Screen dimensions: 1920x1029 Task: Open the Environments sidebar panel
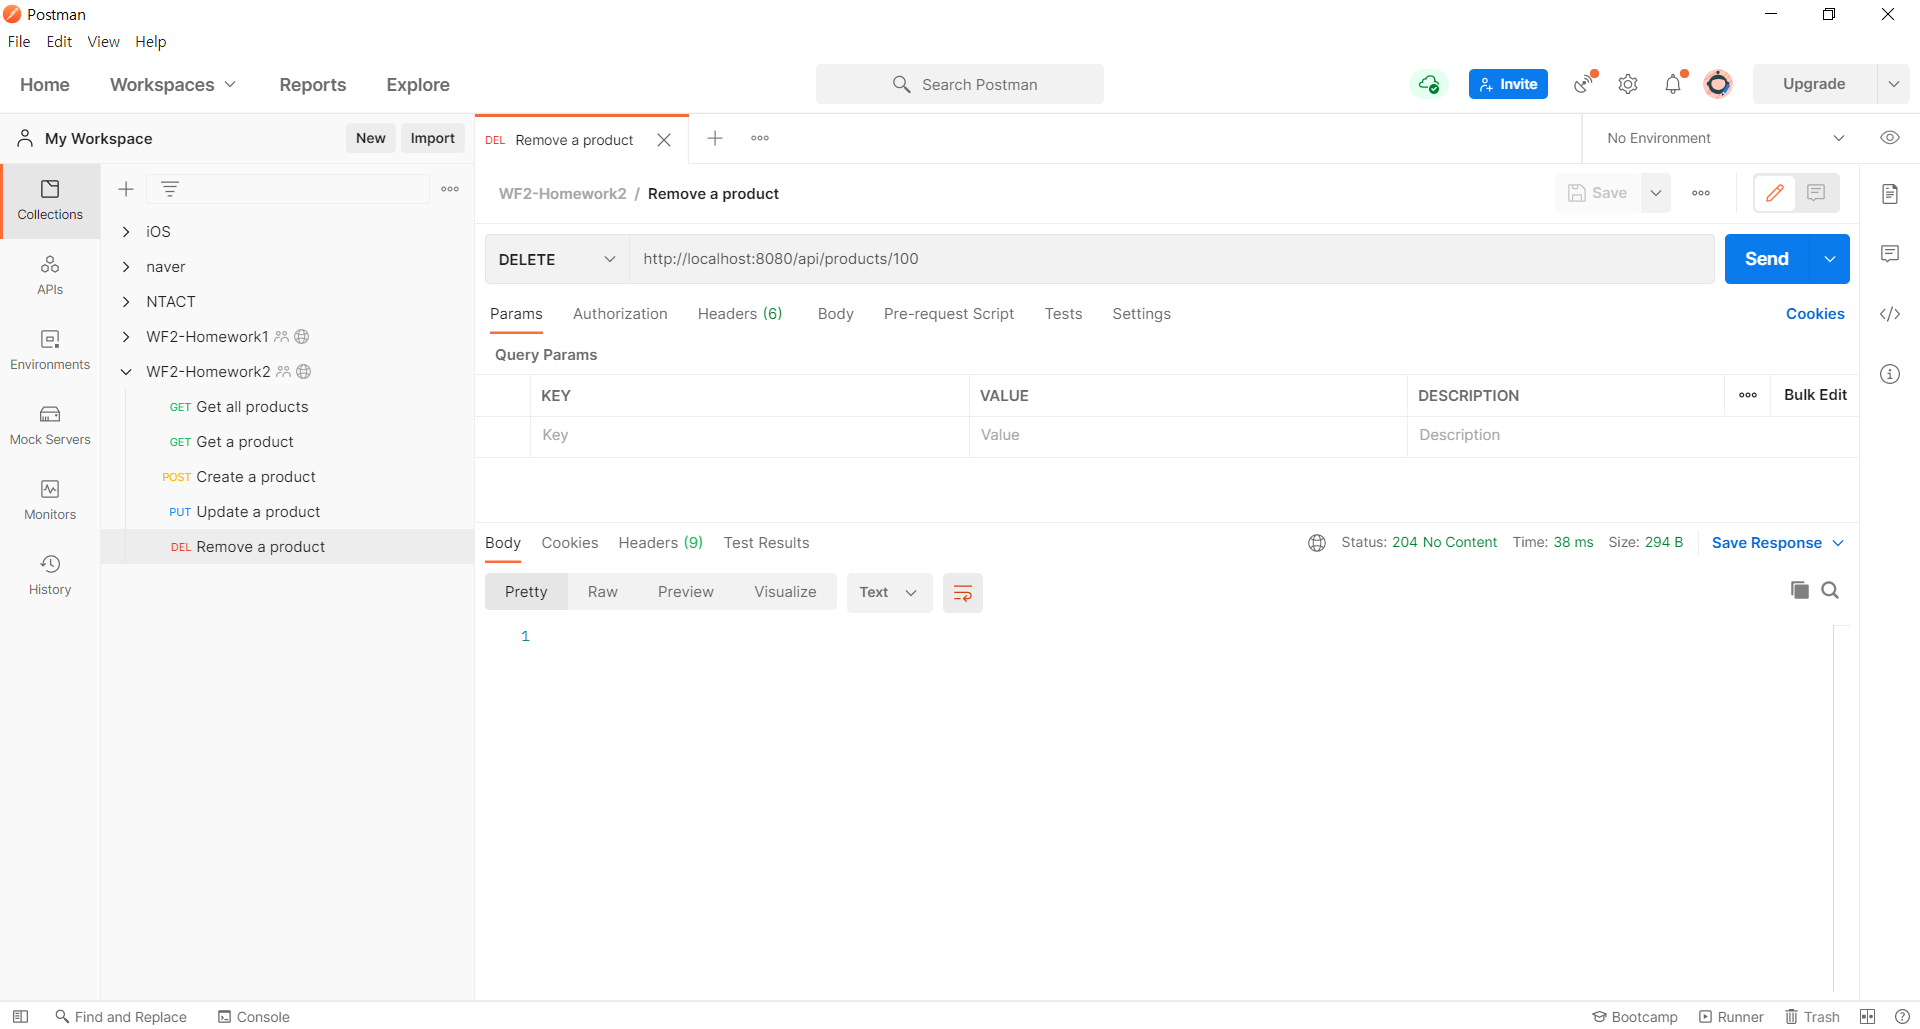click(50, 351)
